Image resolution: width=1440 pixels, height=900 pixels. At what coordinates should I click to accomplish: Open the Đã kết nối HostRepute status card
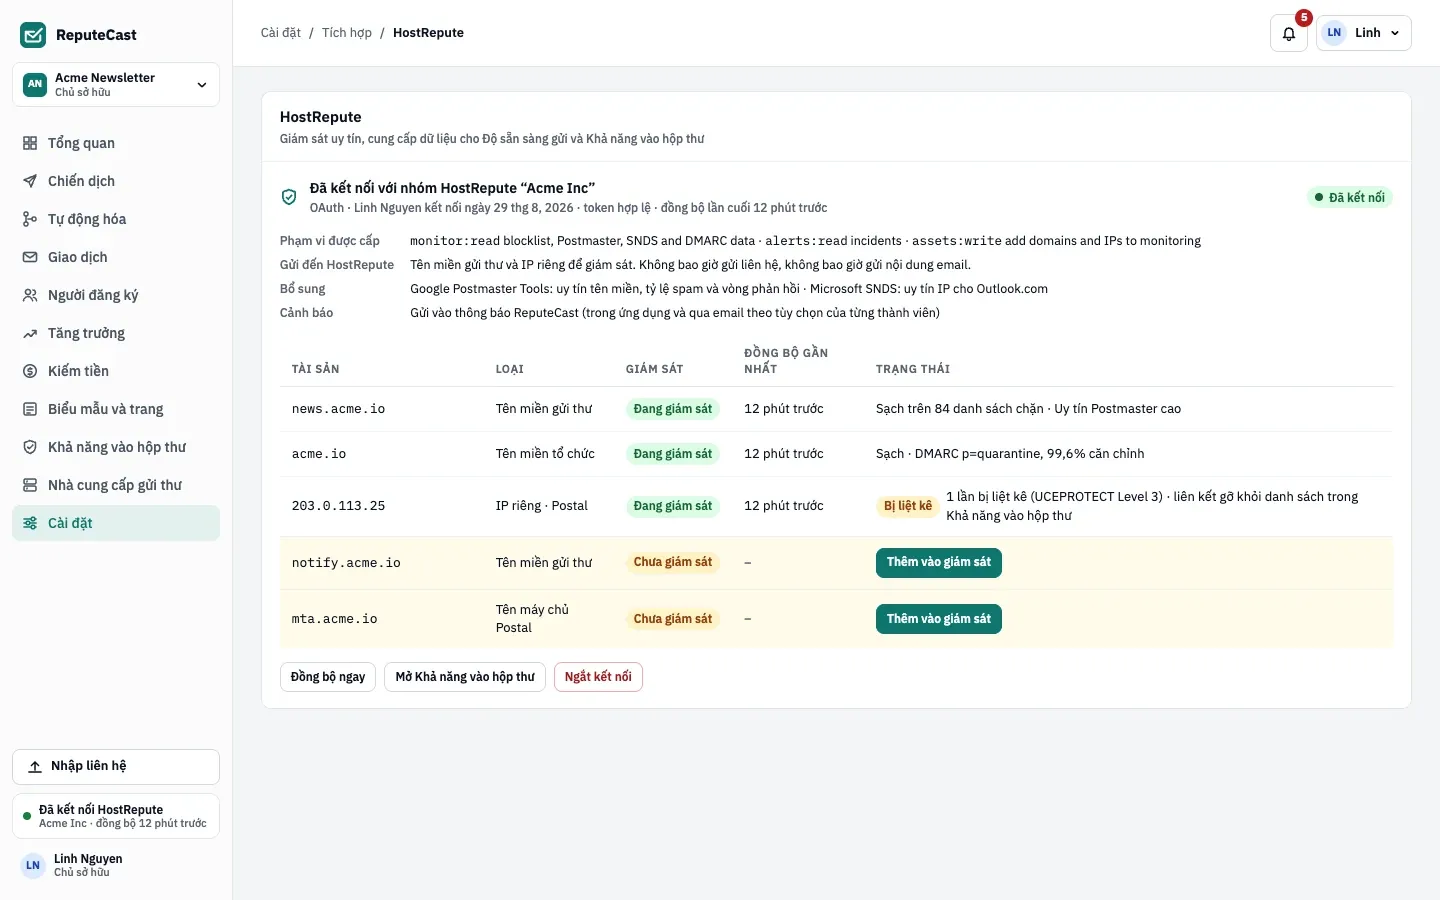[116, 816]
